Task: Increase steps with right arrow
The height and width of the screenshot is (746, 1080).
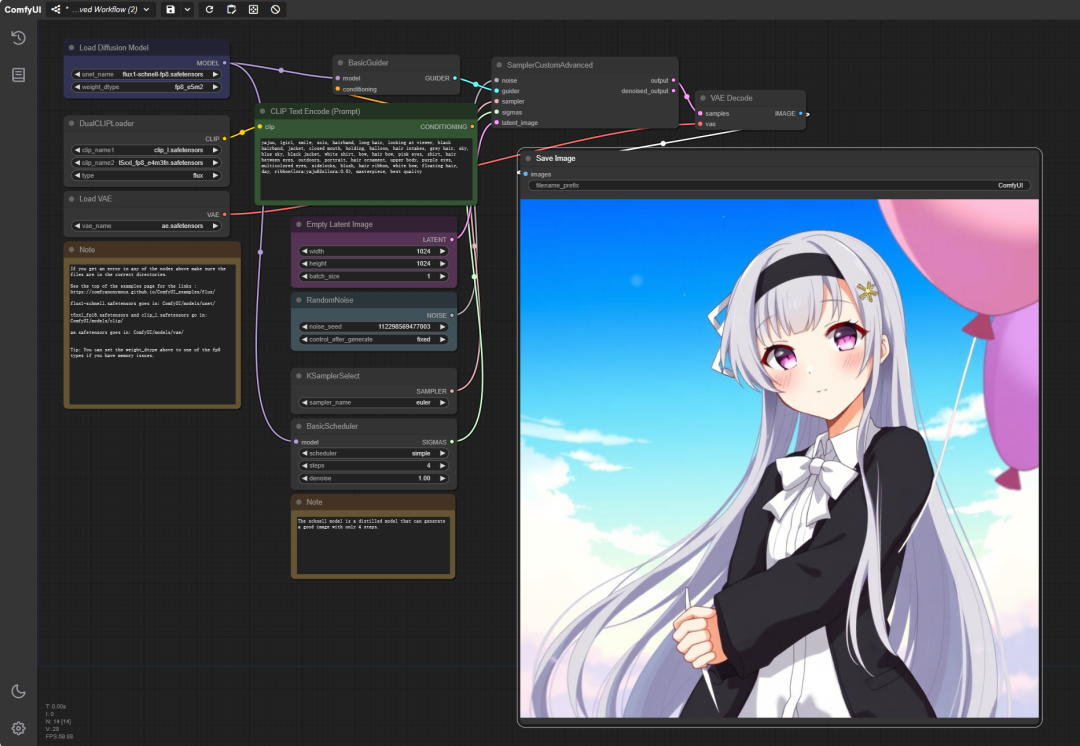Action: coord(442,466)
